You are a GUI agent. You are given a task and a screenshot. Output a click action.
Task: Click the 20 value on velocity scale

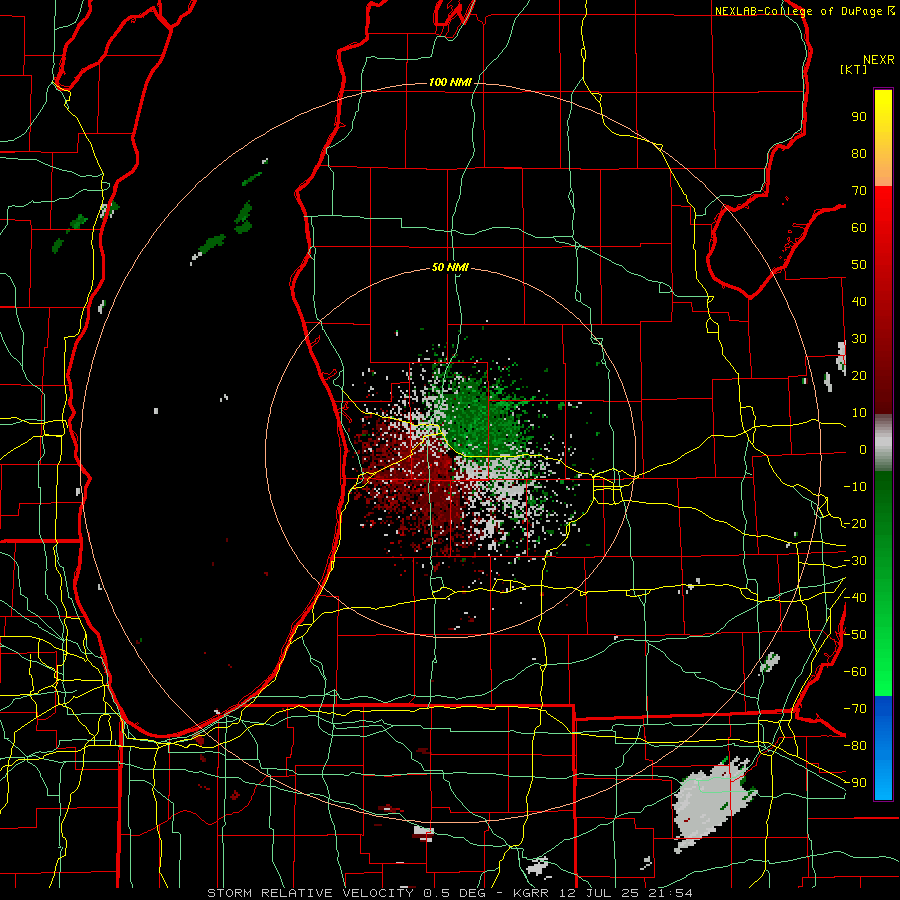[859, 376]
